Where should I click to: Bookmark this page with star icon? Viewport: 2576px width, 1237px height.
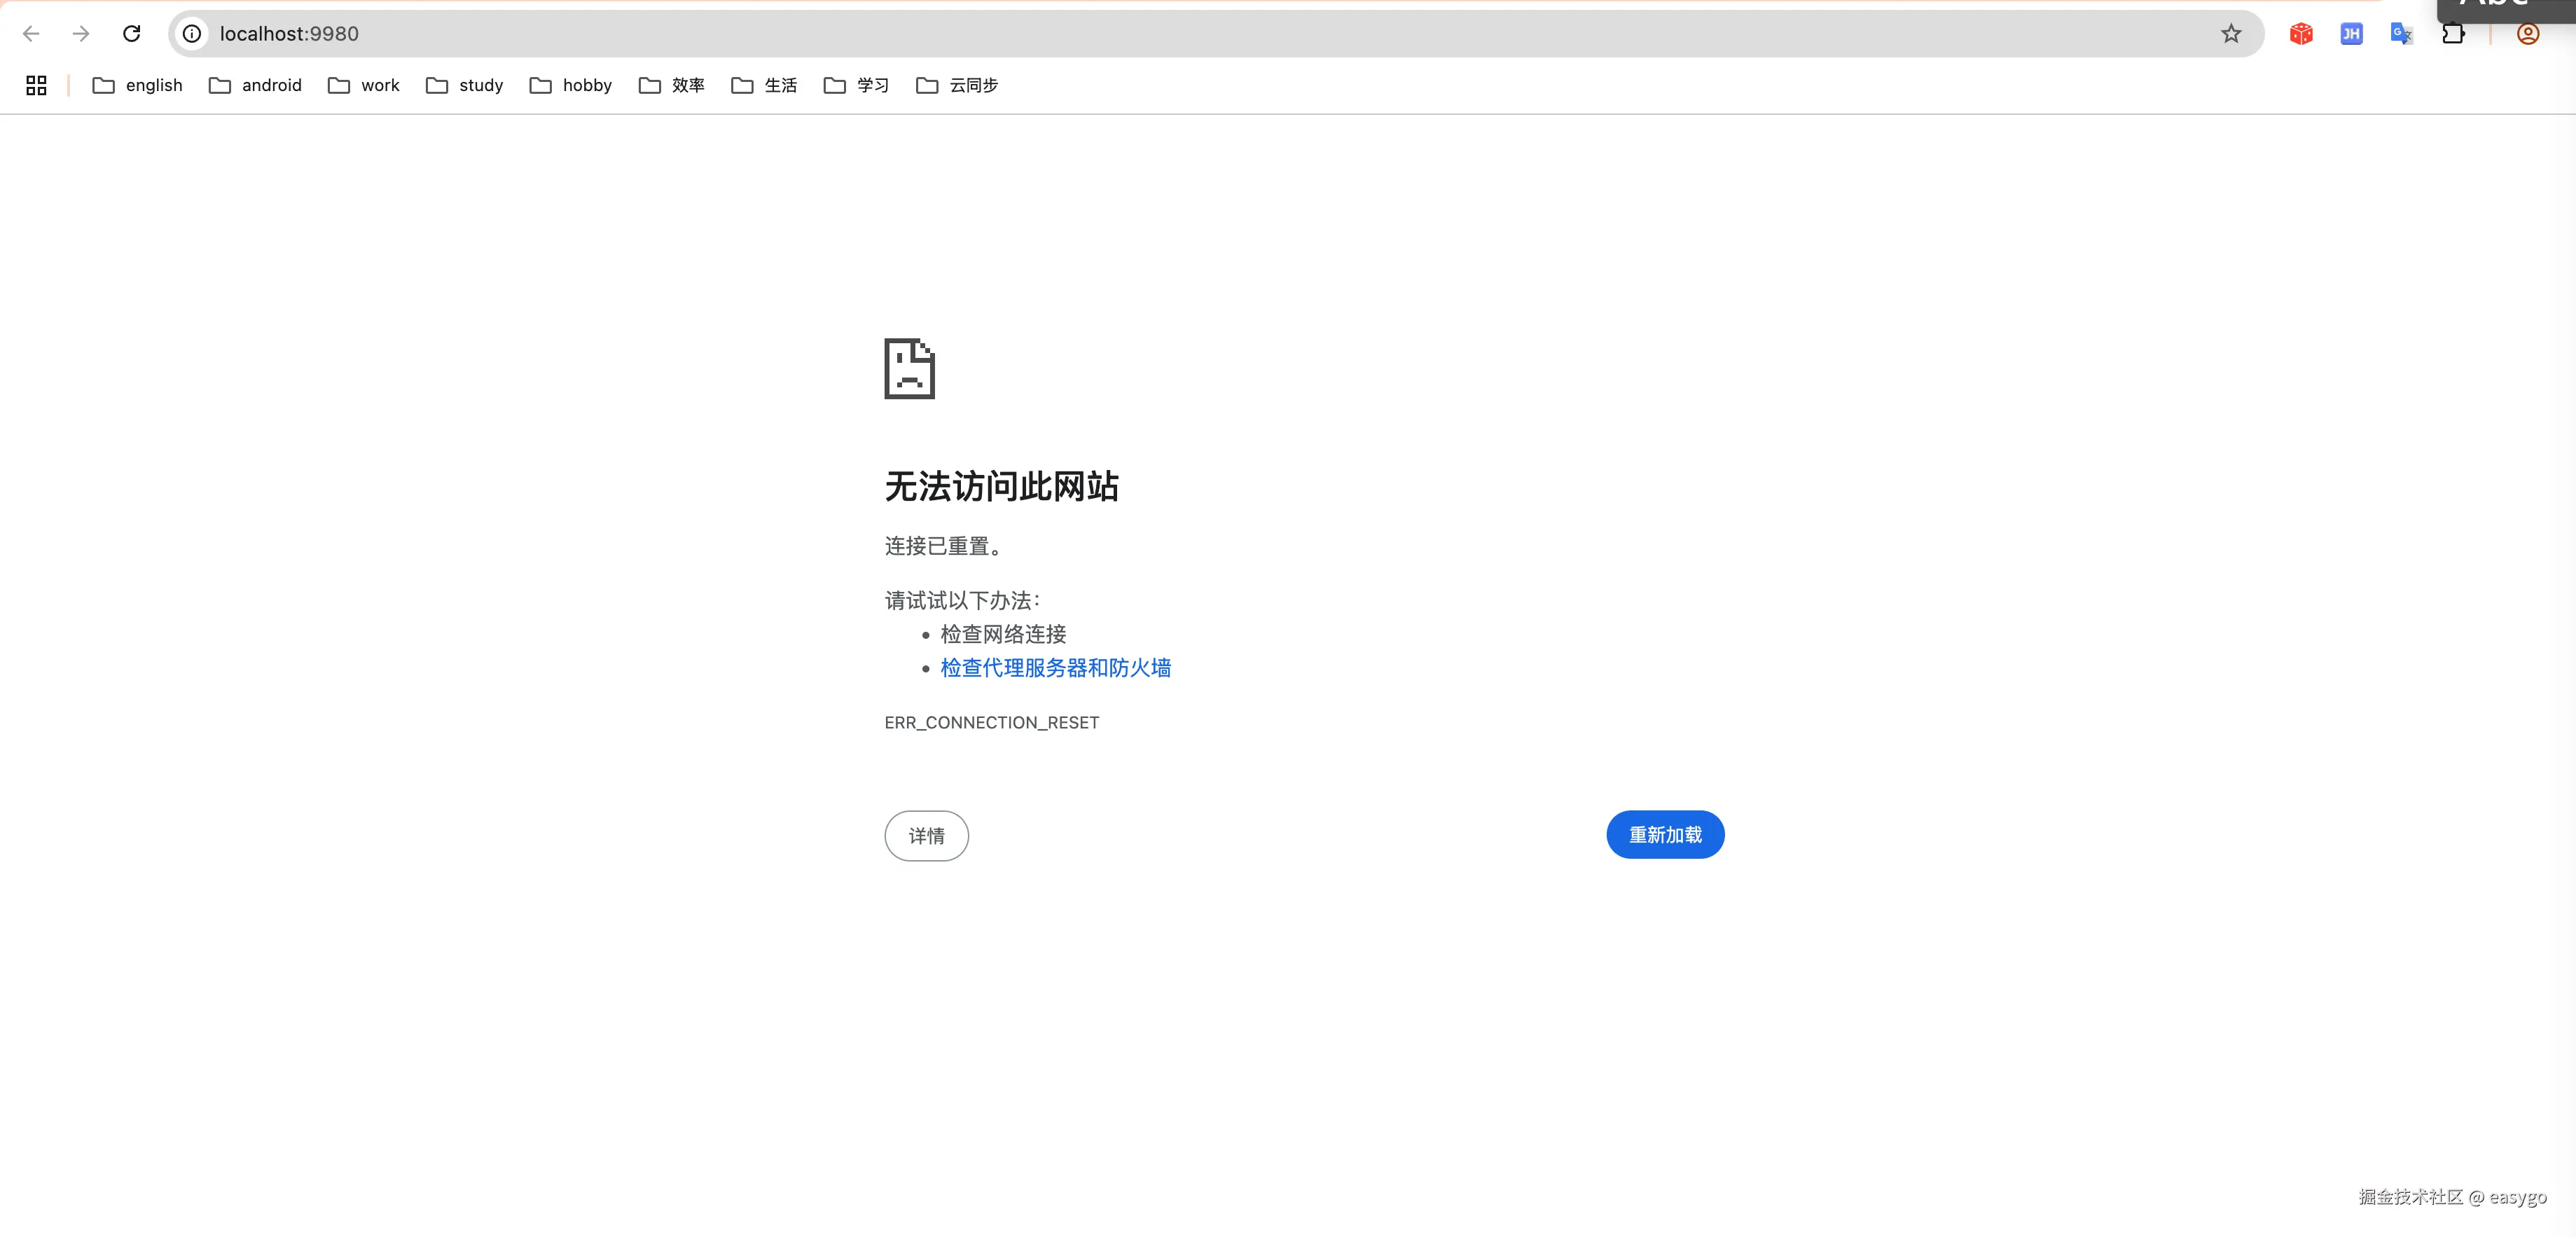[2231, 34]
